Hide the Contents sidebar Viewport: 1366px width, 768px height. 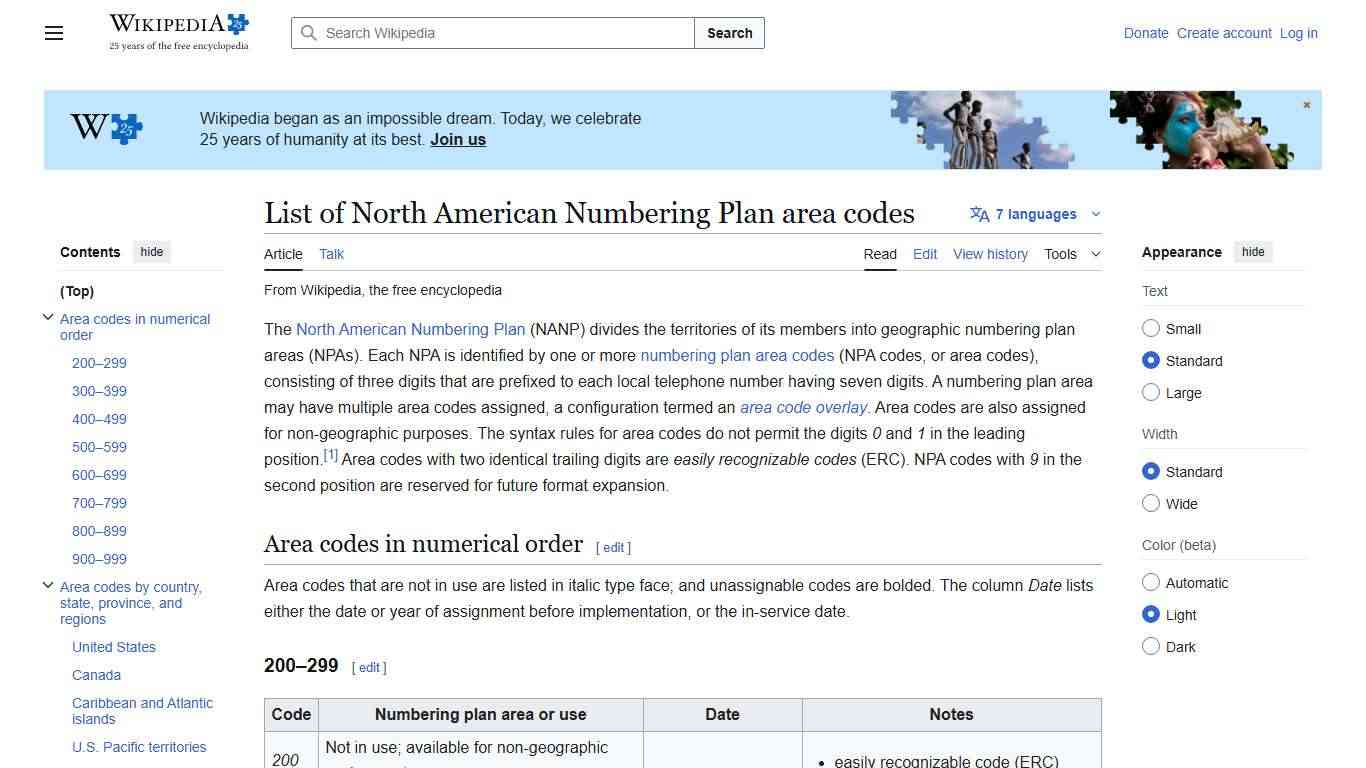[x=151, y=251]
